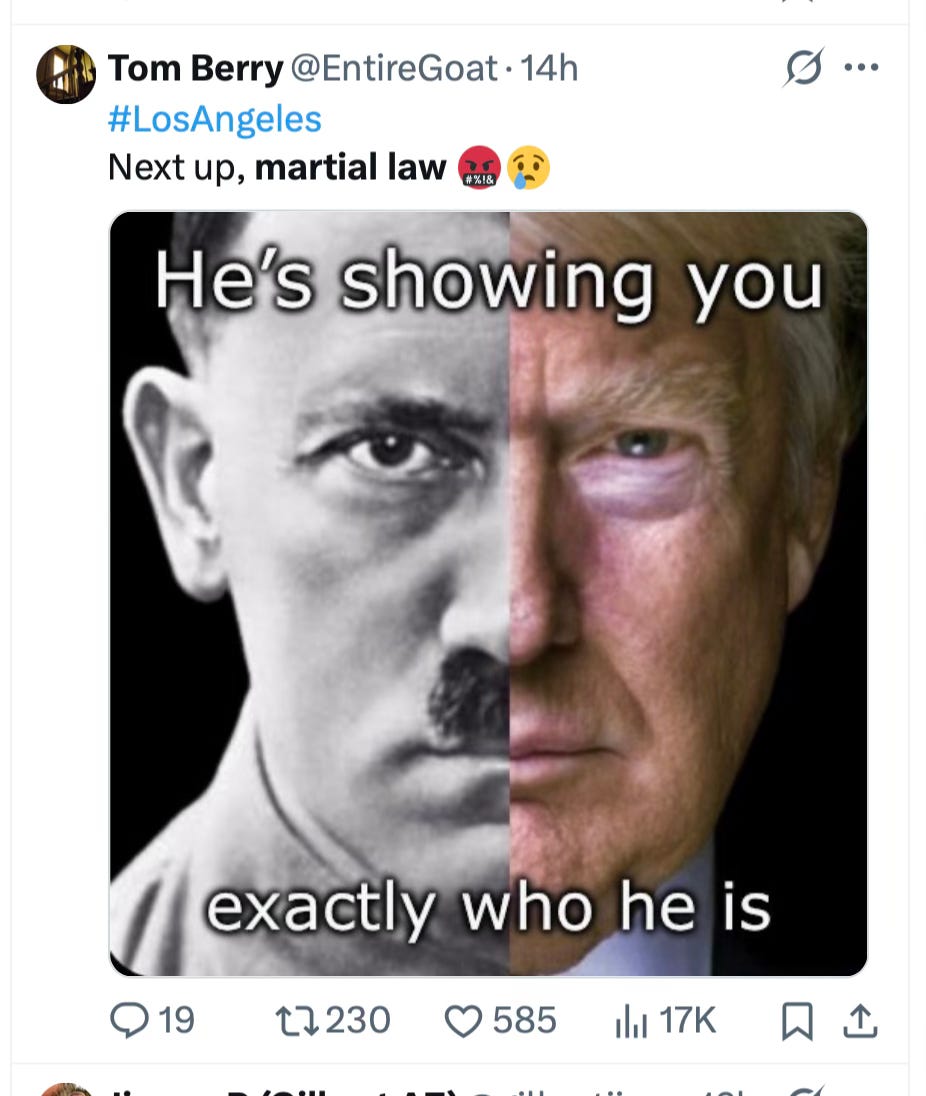Open the Grok explain icon on Tom Berry's post
Image resolution: width=926 pixels, height=1096 pixels.
tap(803, 68)
